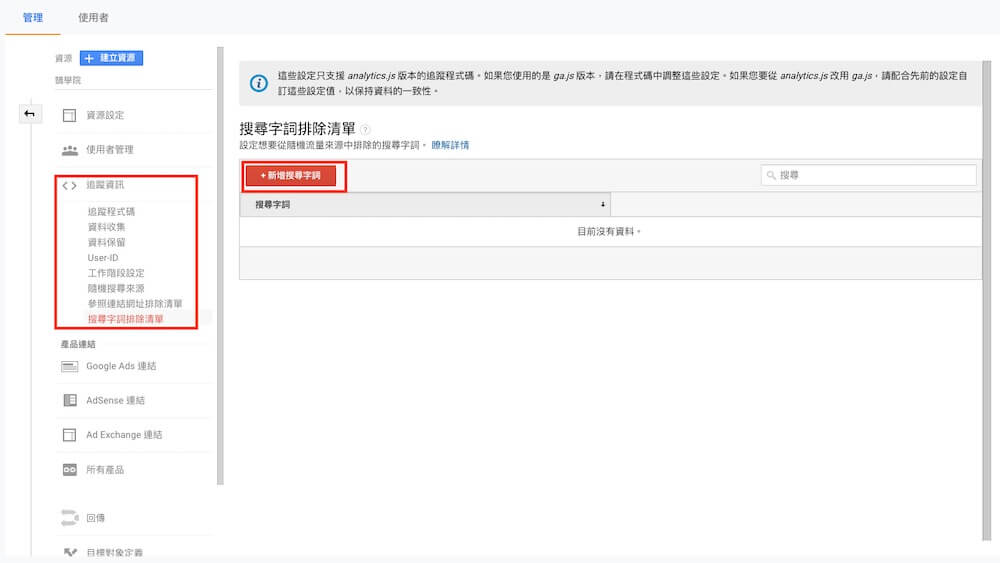Click the Google Ads 連結 icon
The height and width of the screenshot is (563, 1000).
point(70,367)
